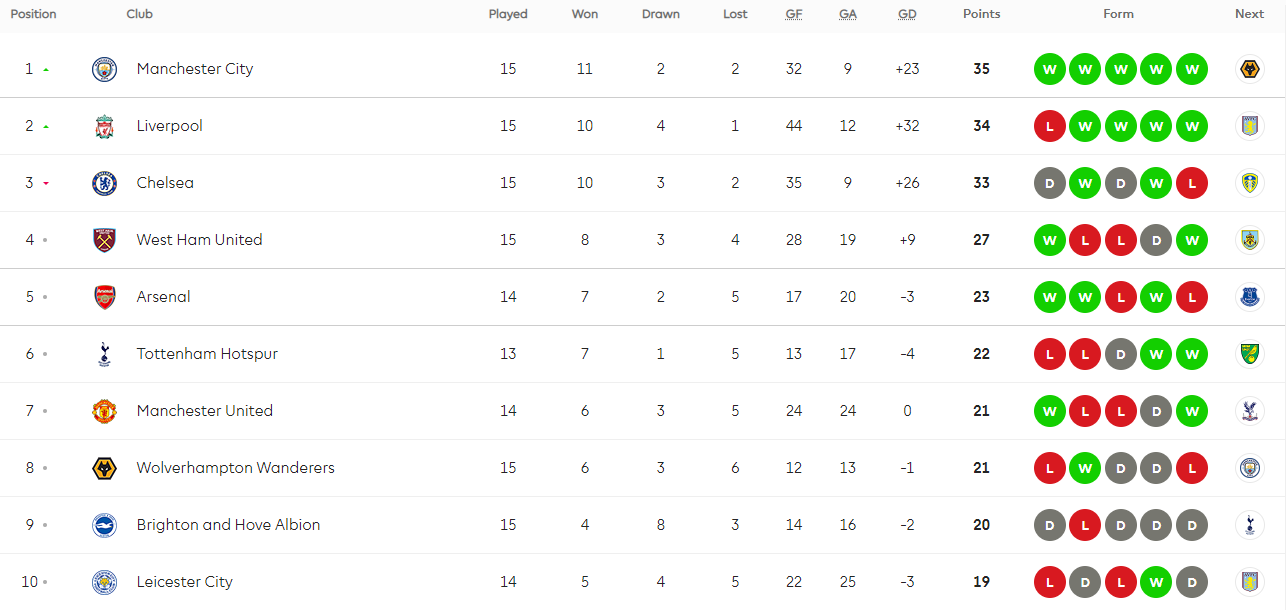Click the GF column header
The image size is (1287, 610).
pos(793,14)
